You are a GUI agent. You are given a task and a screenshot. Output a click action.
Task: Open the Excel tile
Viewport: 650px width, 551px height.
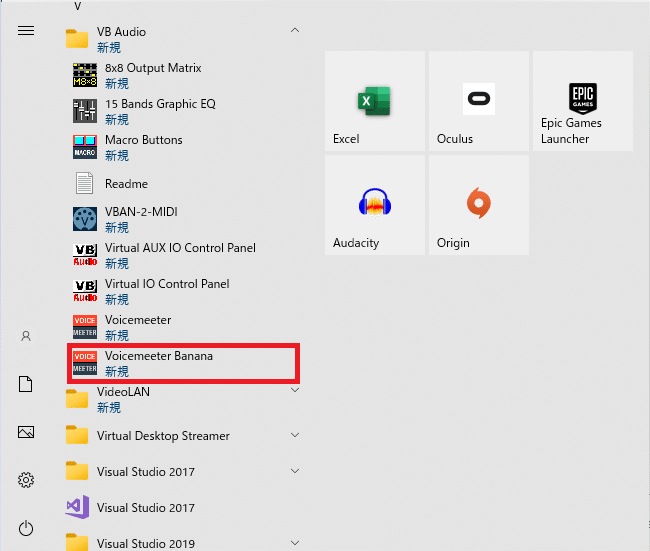tap(375, 101)
